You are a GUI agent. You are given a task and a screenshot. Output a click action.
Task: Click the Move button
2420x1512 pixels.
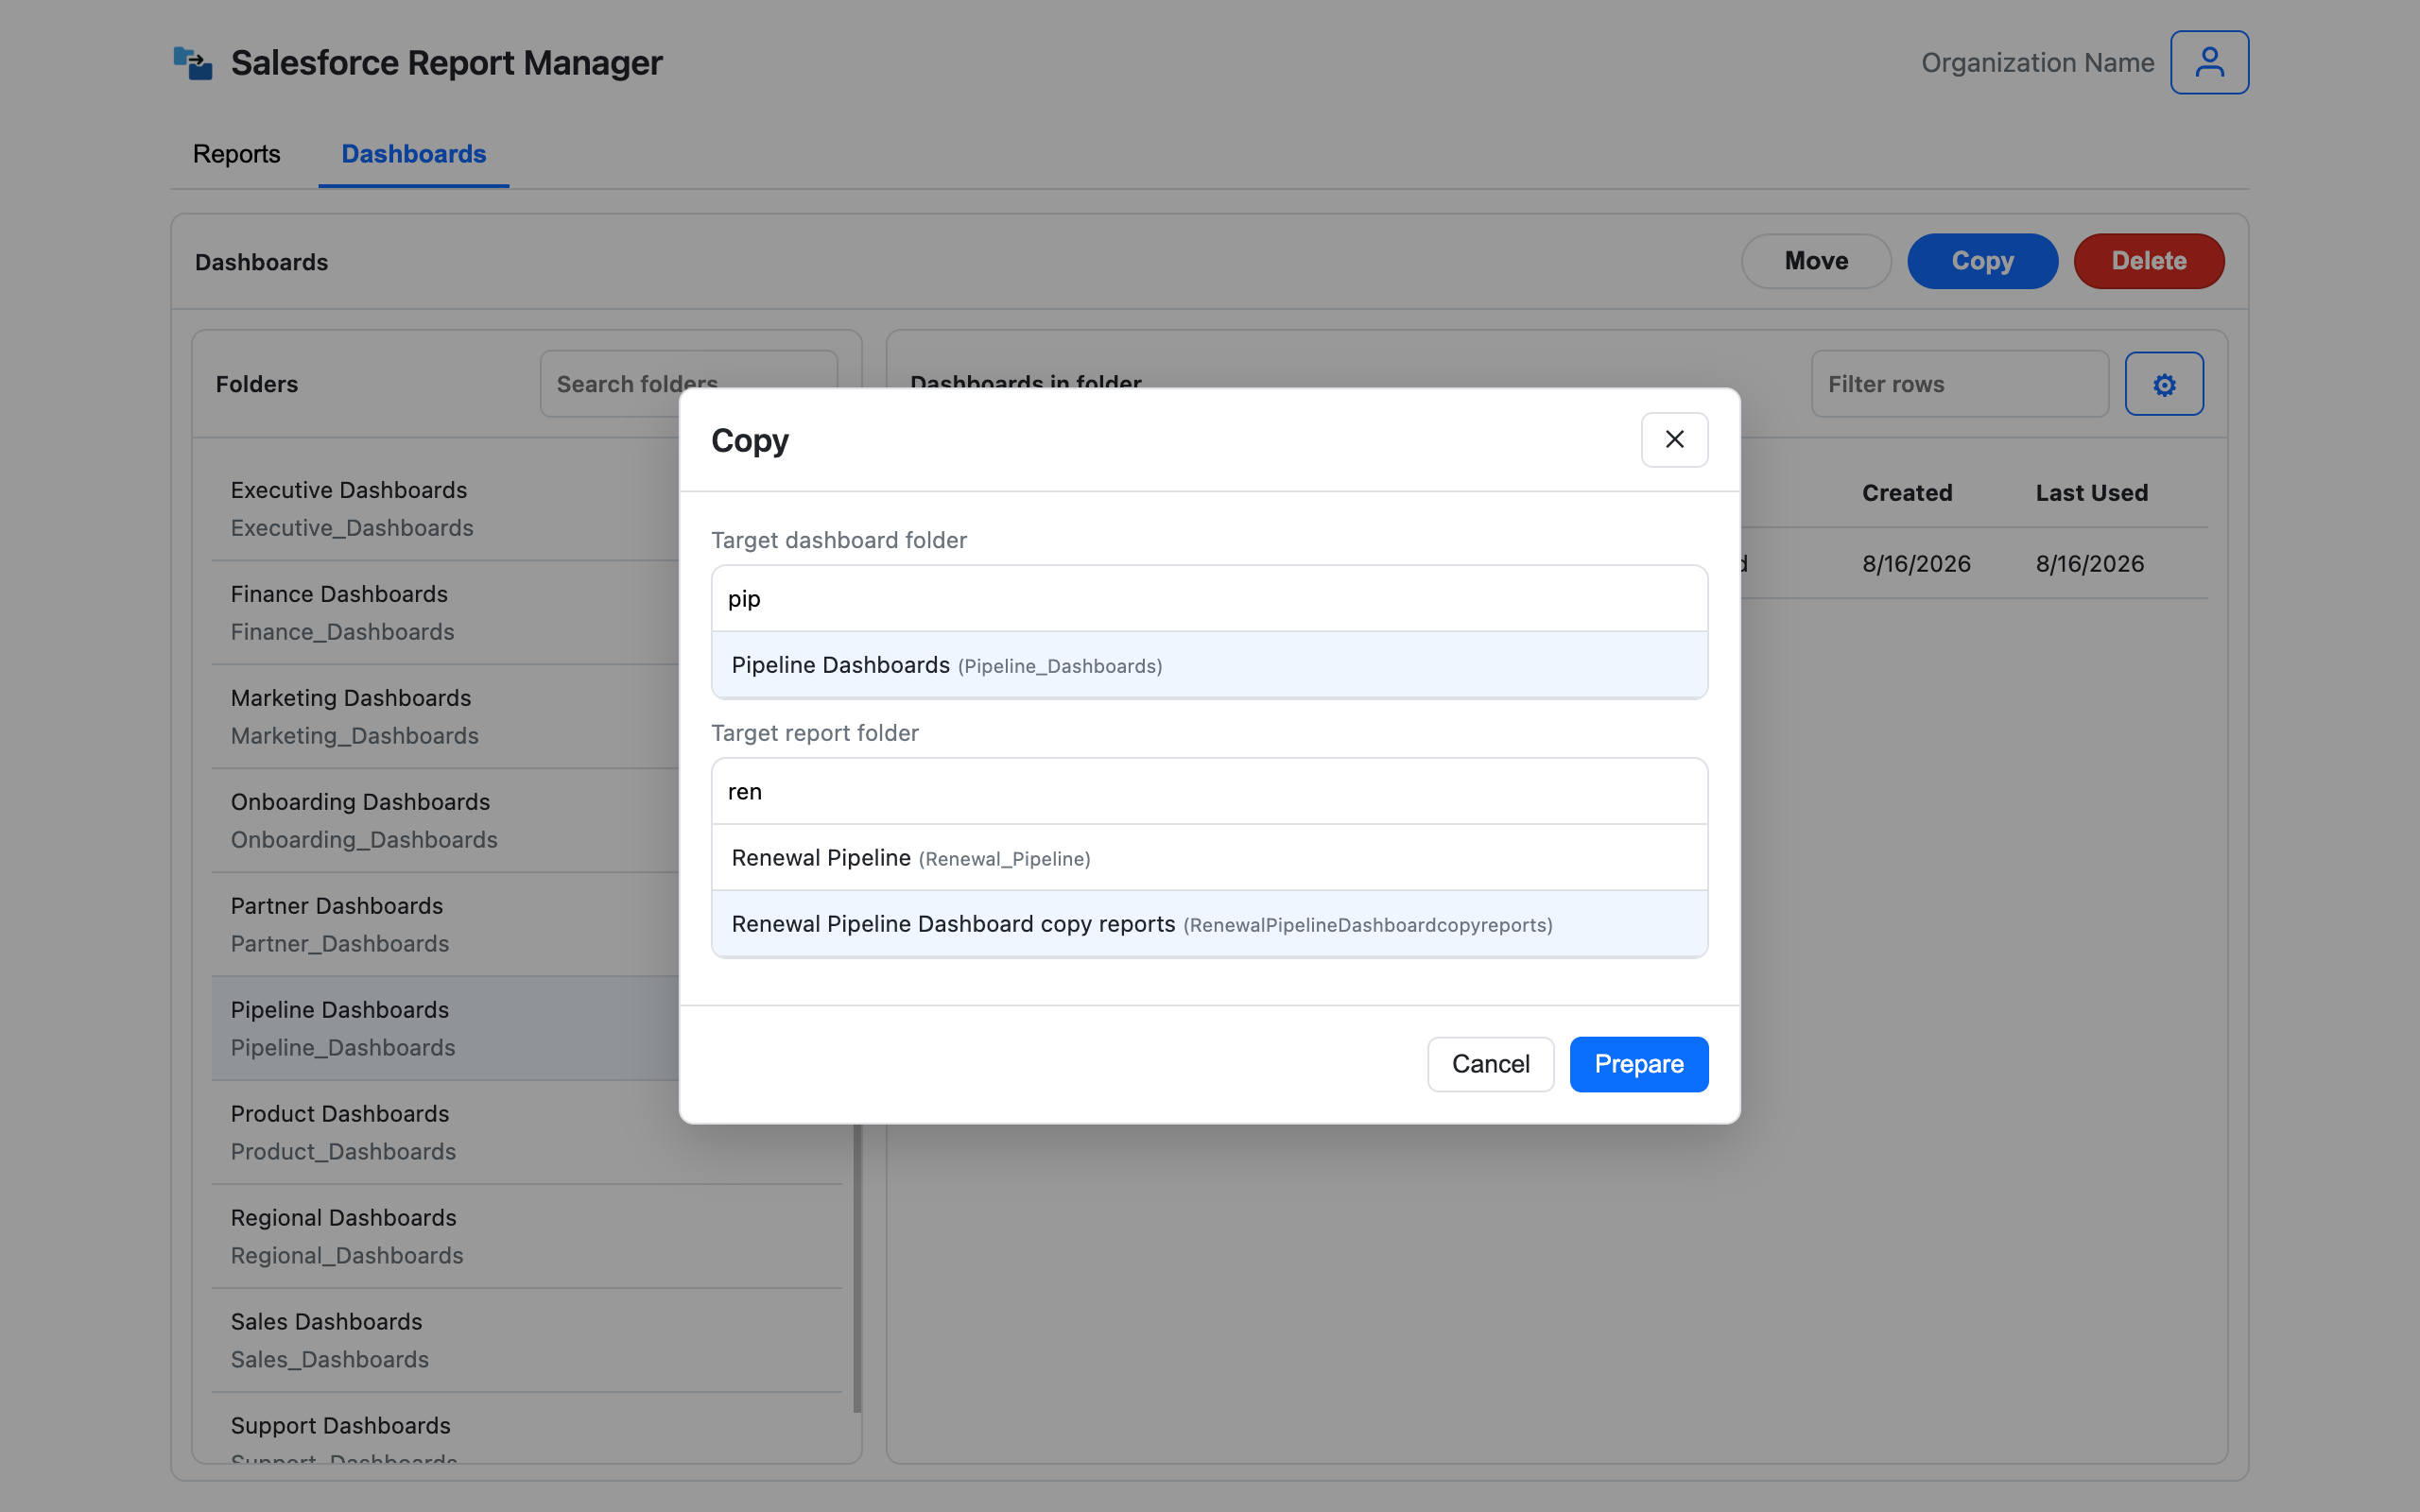click(1816, 261)
